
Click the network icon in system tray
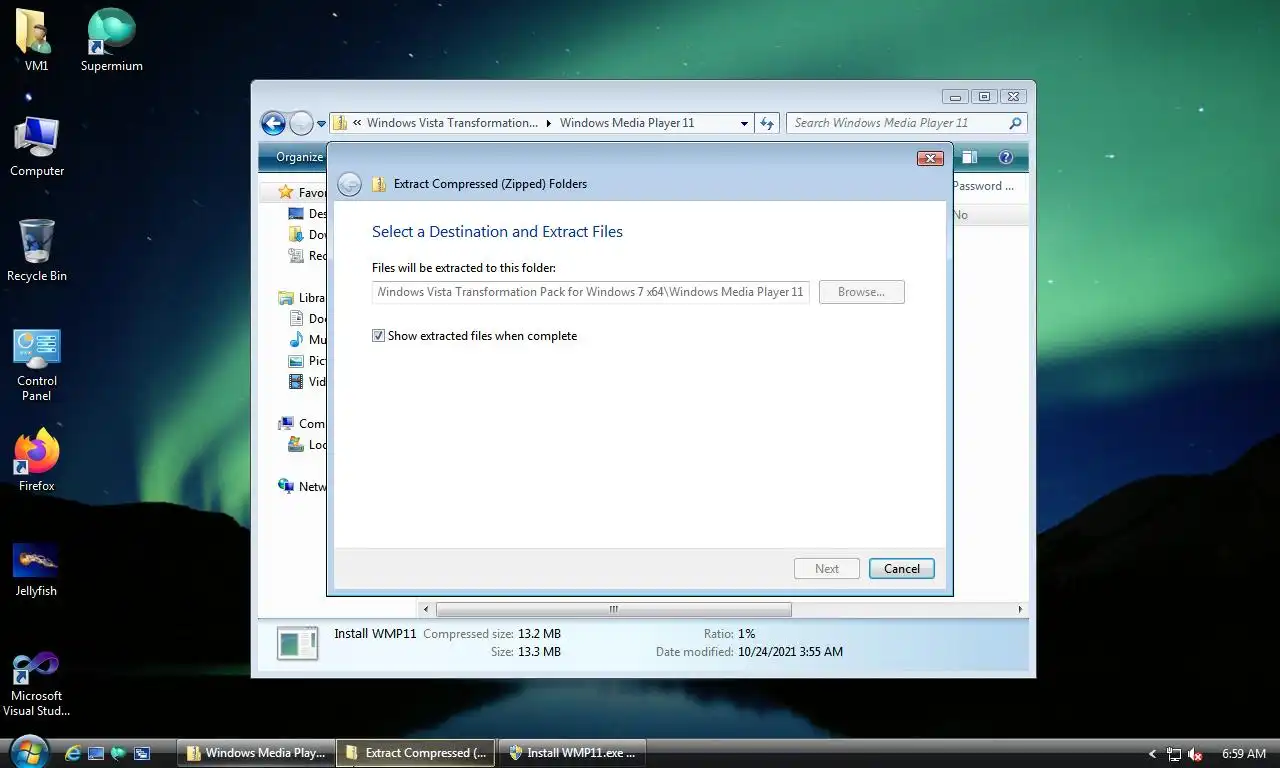pos(1174,754)
